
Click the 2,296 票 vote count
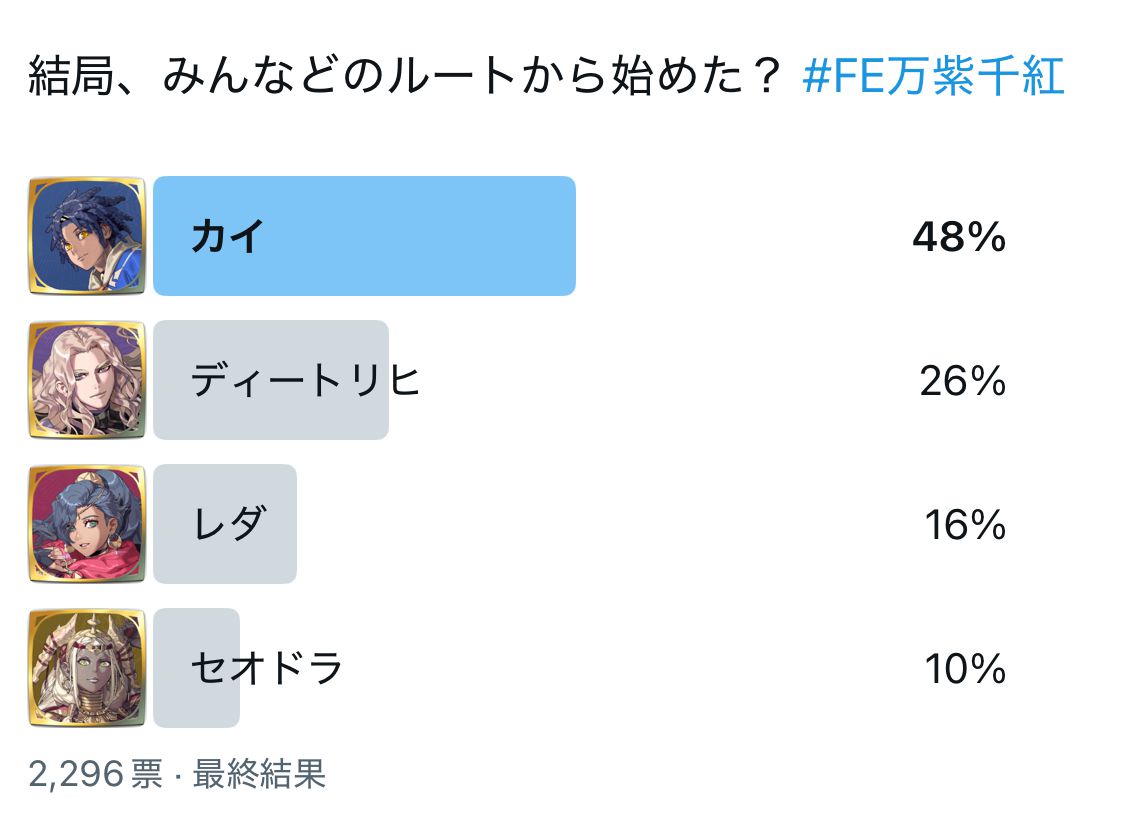96,774
